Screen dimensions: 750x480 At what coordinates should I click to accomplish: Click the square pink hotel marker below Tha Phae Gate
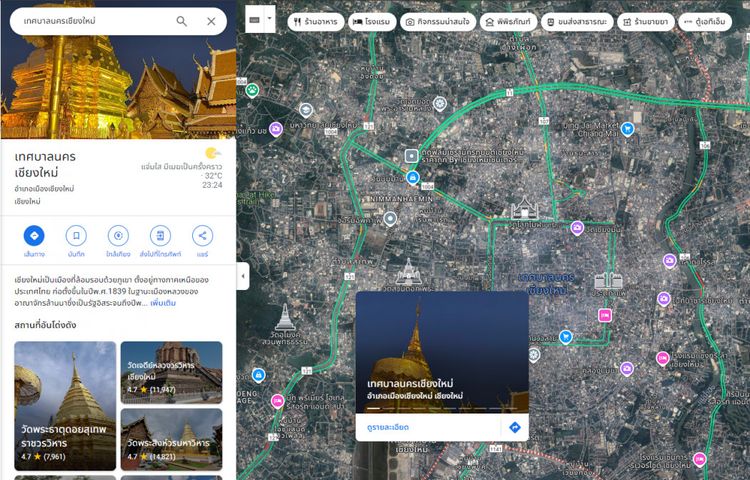point(605,315)
